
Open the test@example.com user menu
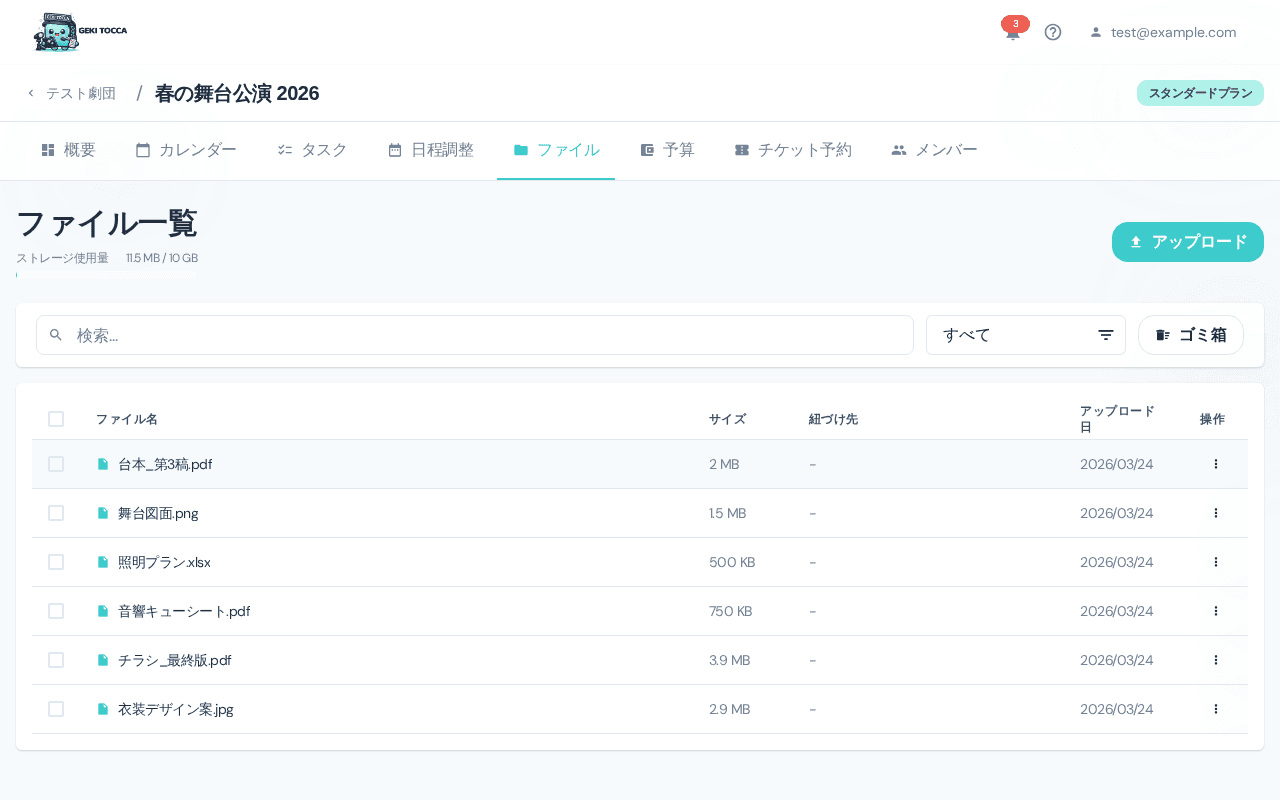coord(1163,32)
